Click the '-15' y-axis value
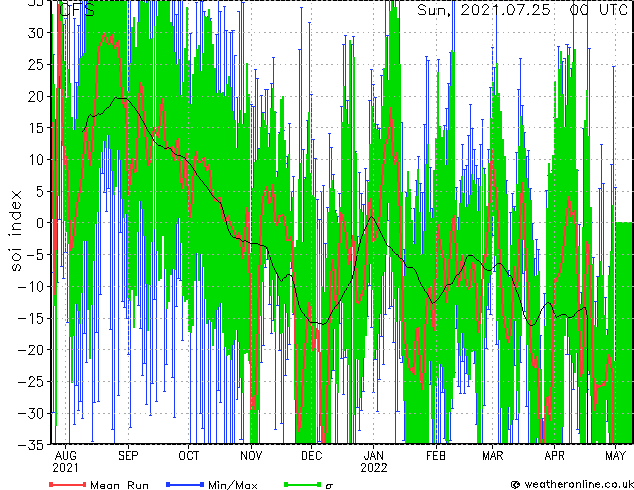The image size is (634, 490). (x=31, y=318)
